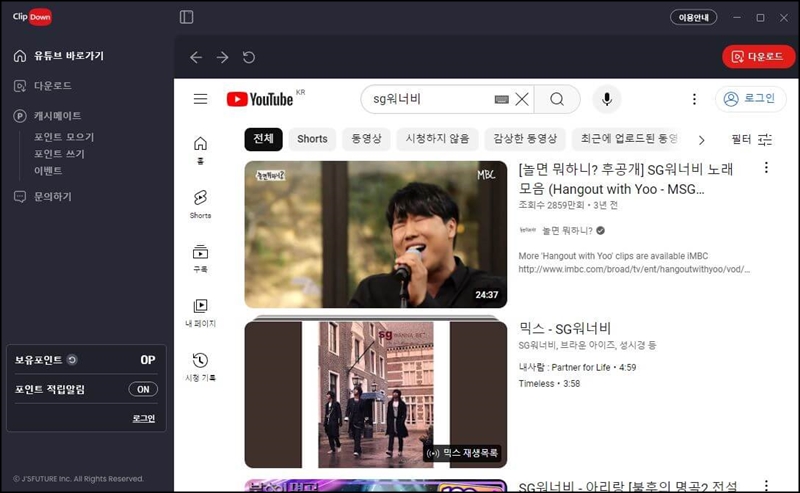Click 로그인 link in points panel
The height and width of the screenshot is (493, 800).
[x=144, y=418]
